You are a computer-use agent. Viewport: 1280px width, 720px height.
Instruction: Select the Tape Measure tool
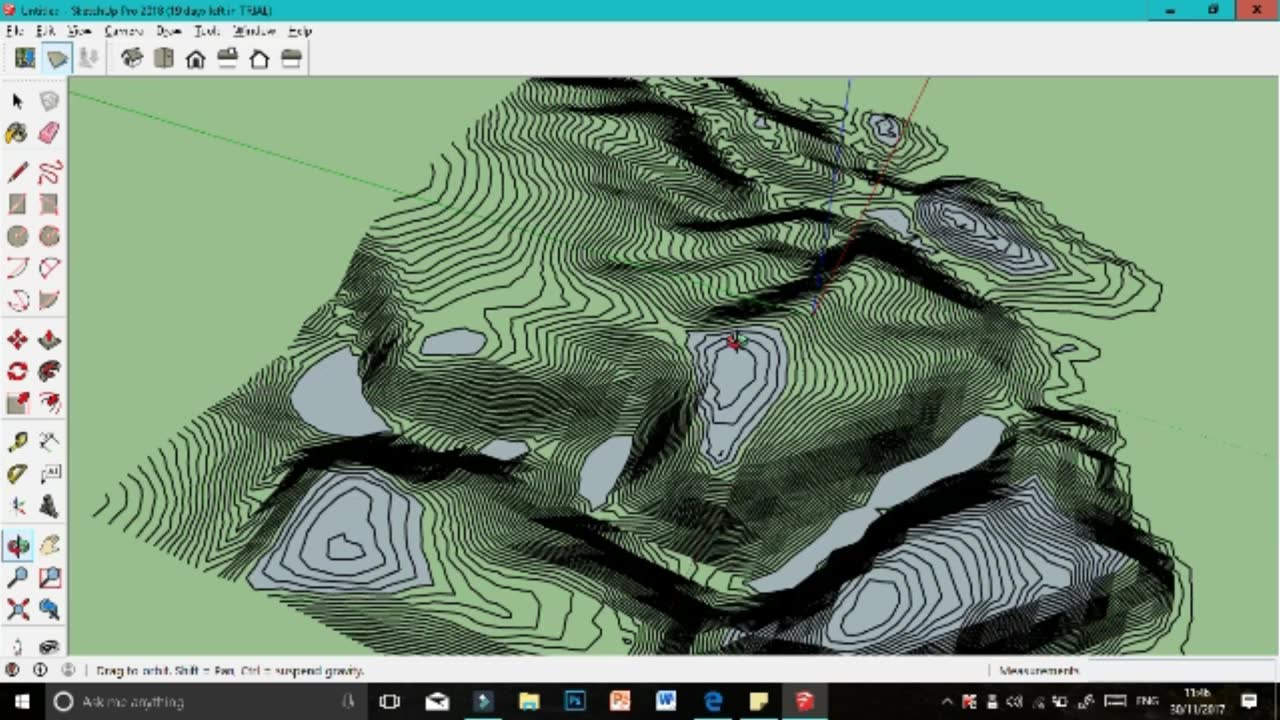[x=17, y=442]
